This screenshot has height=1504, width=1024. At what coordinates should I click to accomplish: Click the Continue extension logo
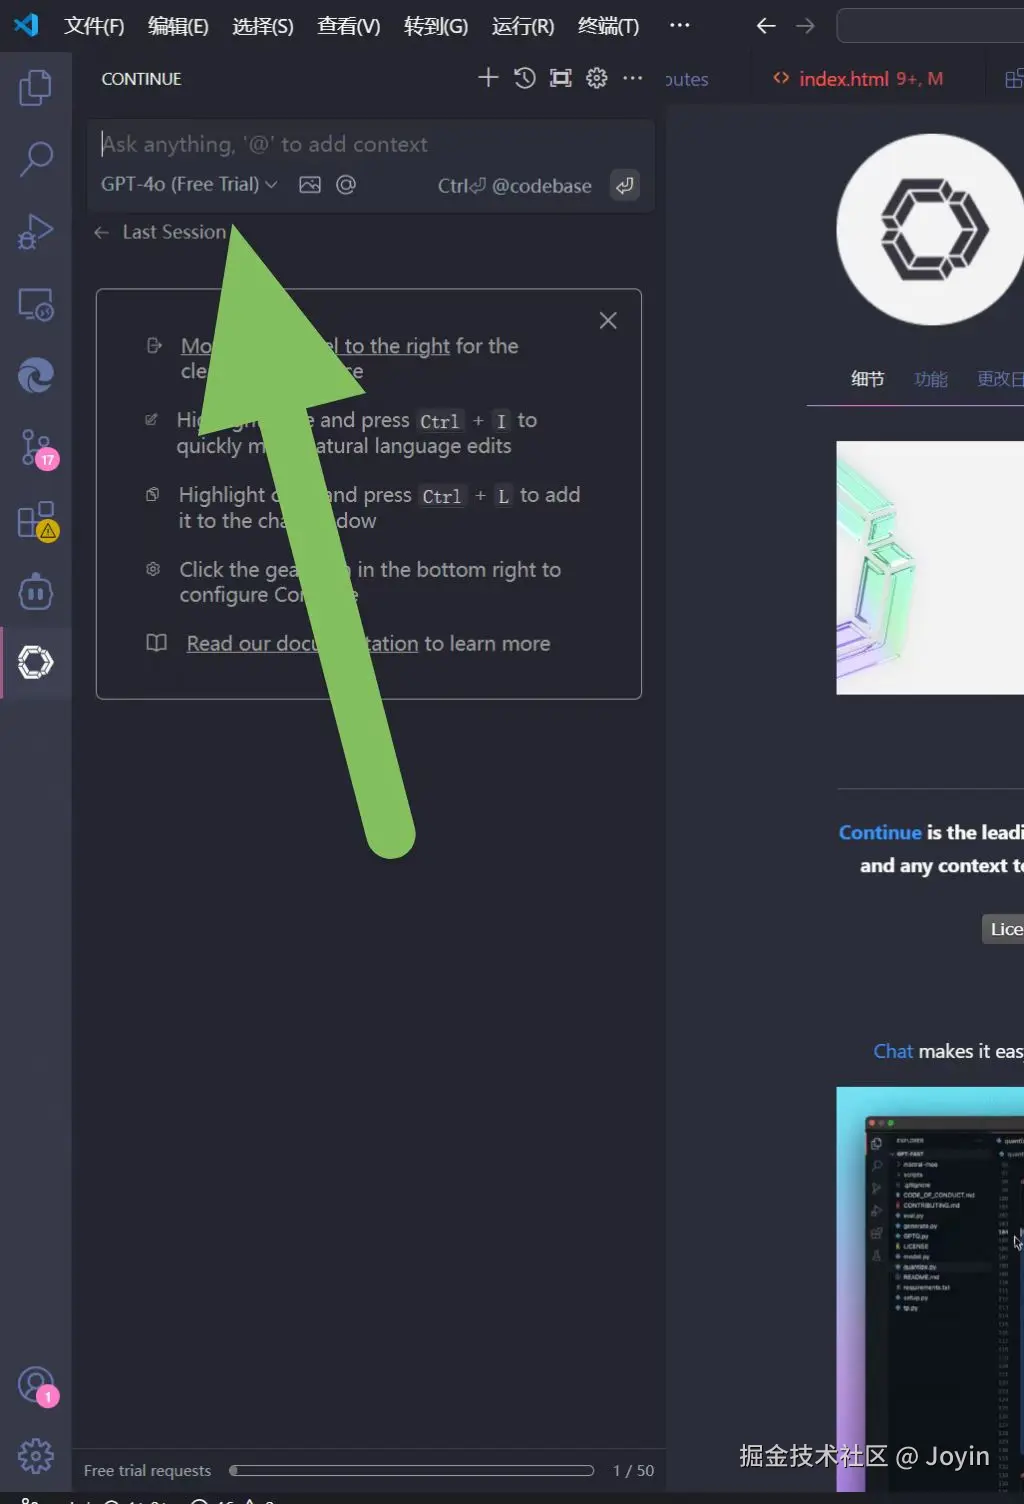point(931,230)
